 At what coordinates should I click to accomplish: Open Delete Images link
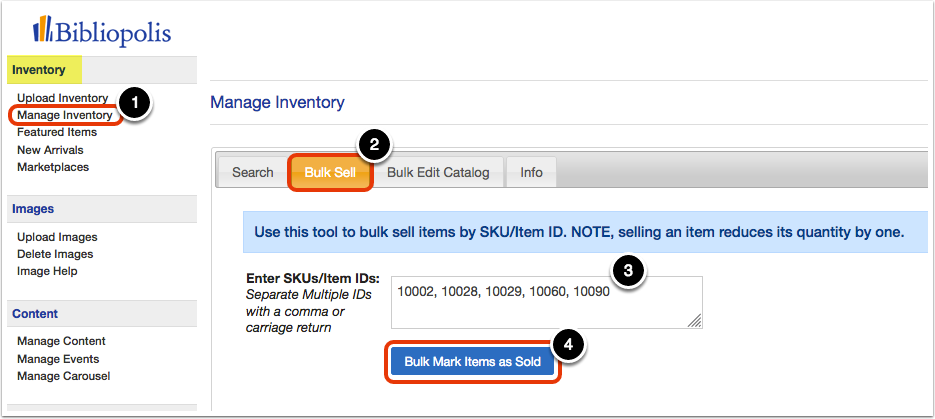pos(55,254)
